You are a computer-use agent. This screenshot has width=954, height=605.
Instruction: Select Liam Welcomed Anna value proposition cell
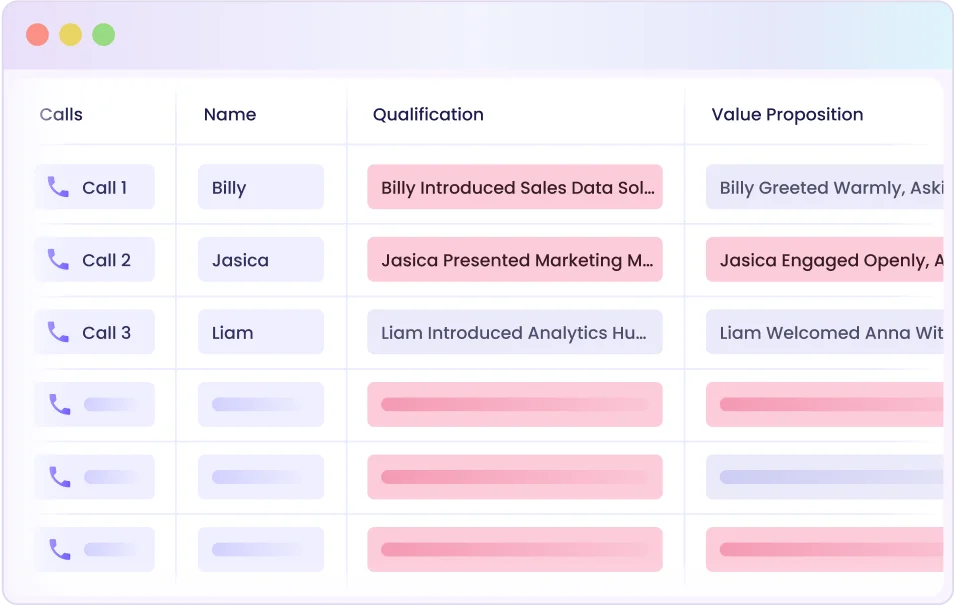826,333
